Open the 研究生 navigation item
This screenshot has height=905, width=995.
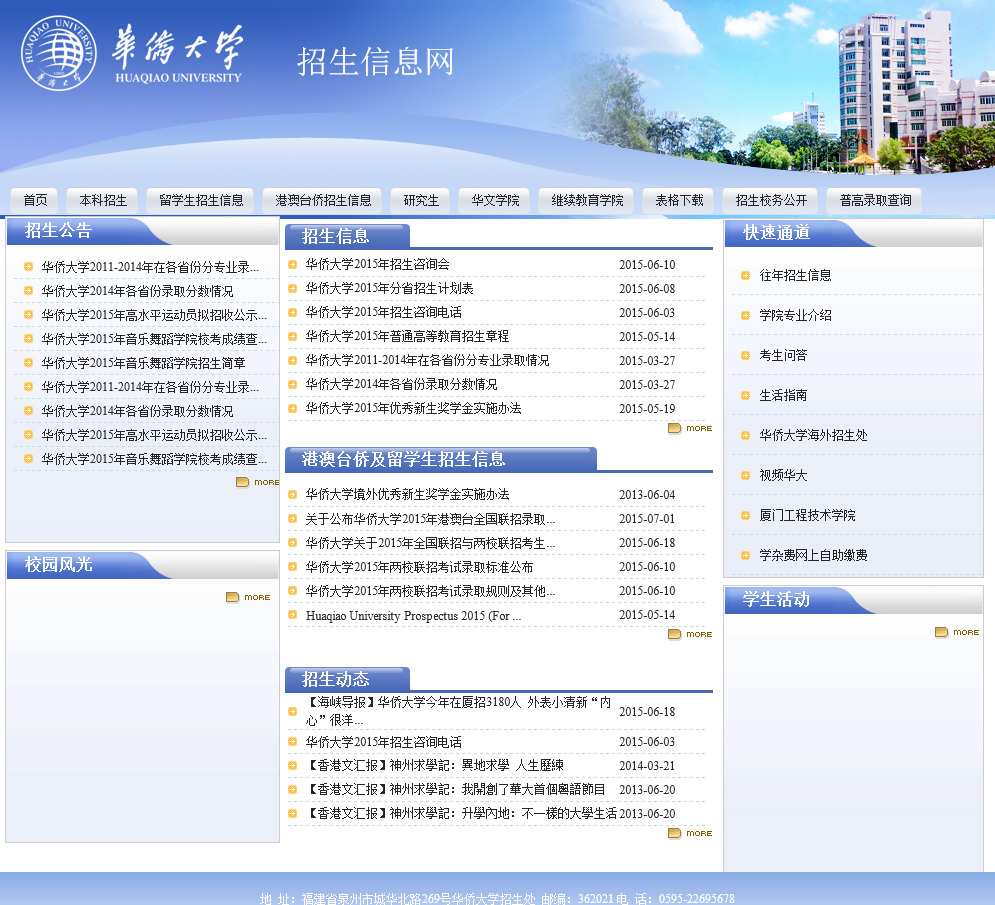(x=421, y=201)
